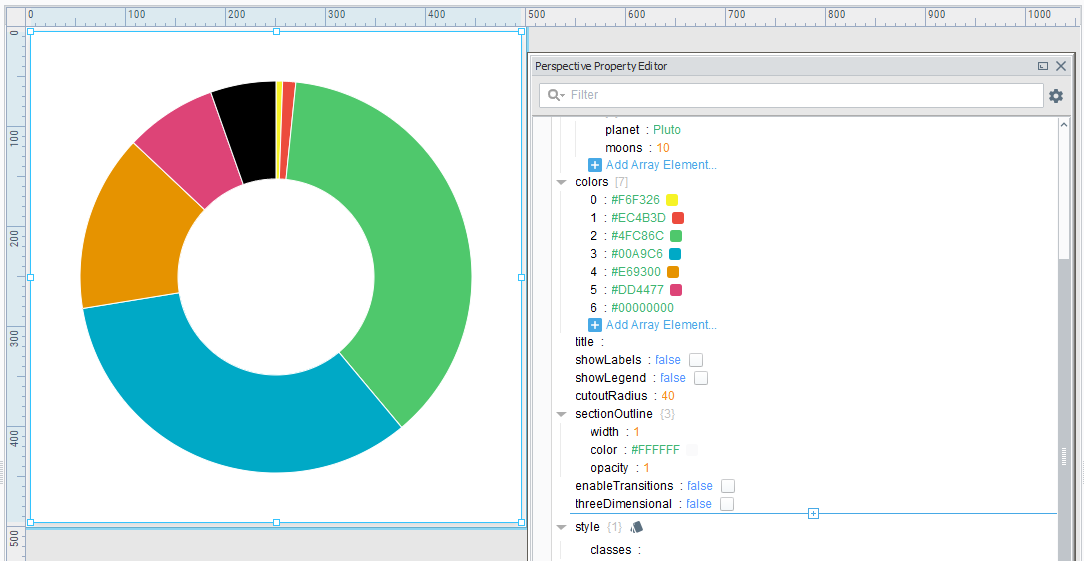Viewport: 1084px width, 561px height.
Task: Open the style editor icon next to style
Action: pos(637,527)
